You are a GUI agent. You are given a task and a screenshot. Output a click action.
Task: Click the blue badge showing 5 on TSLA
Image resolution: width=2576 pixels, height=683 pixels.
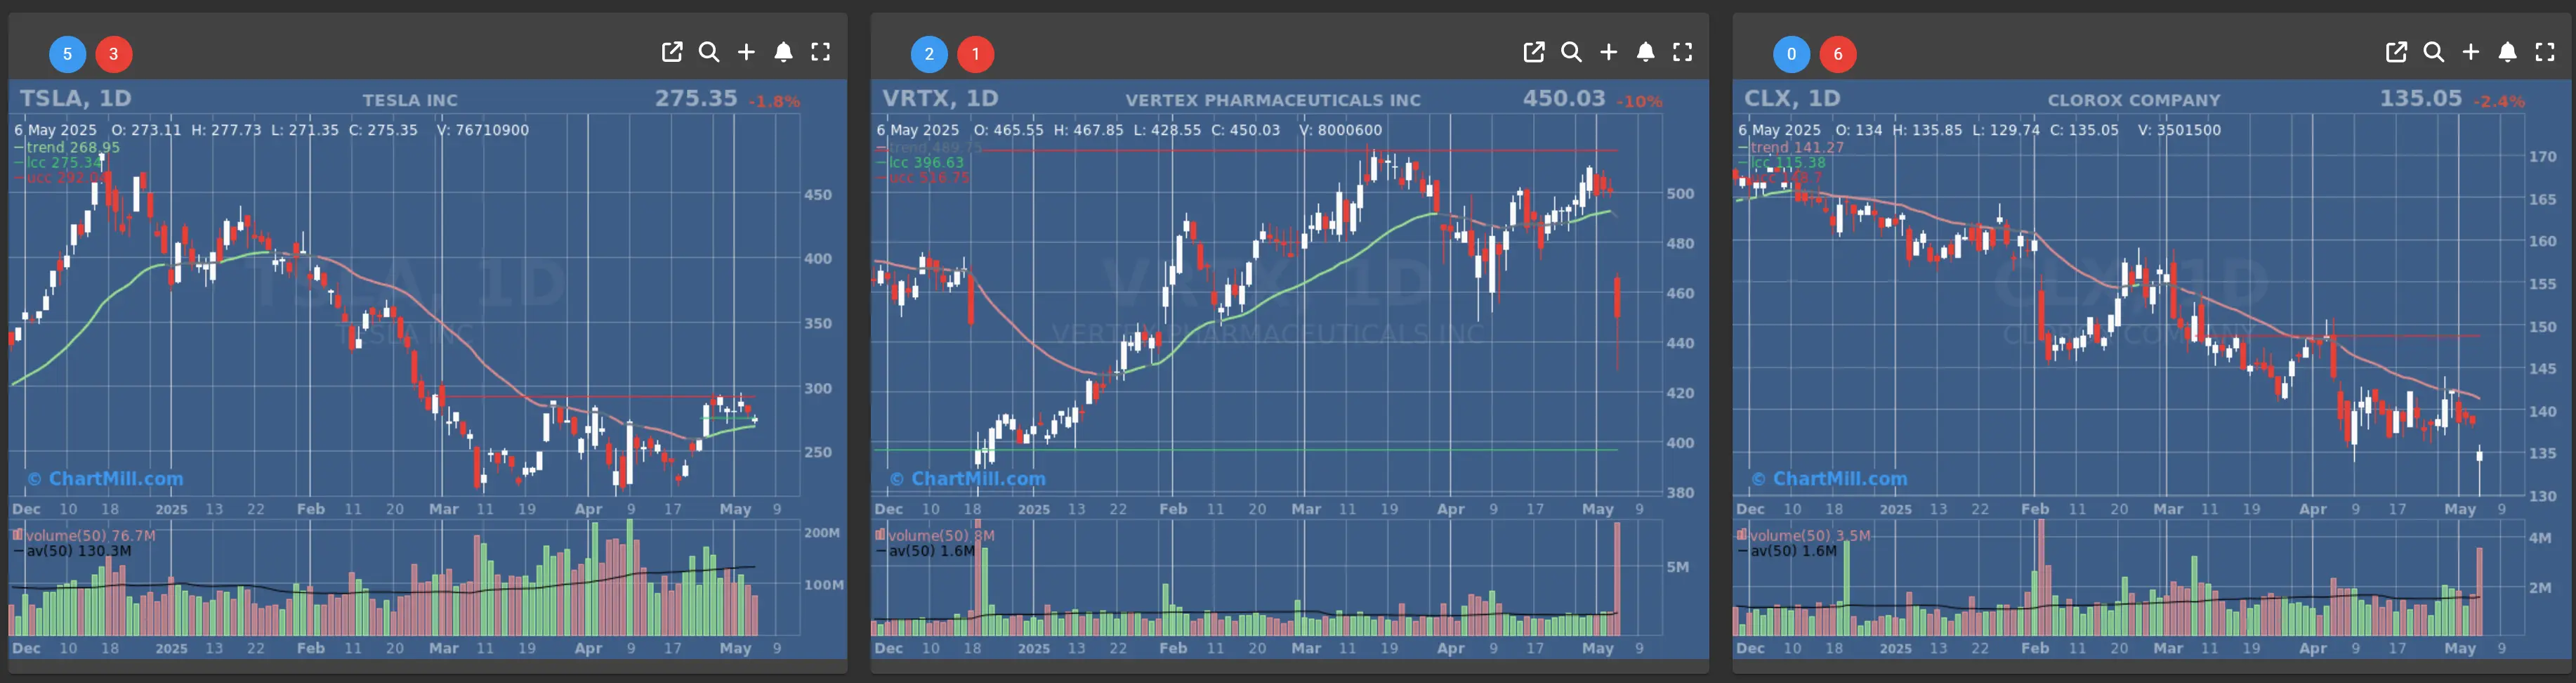68,54
